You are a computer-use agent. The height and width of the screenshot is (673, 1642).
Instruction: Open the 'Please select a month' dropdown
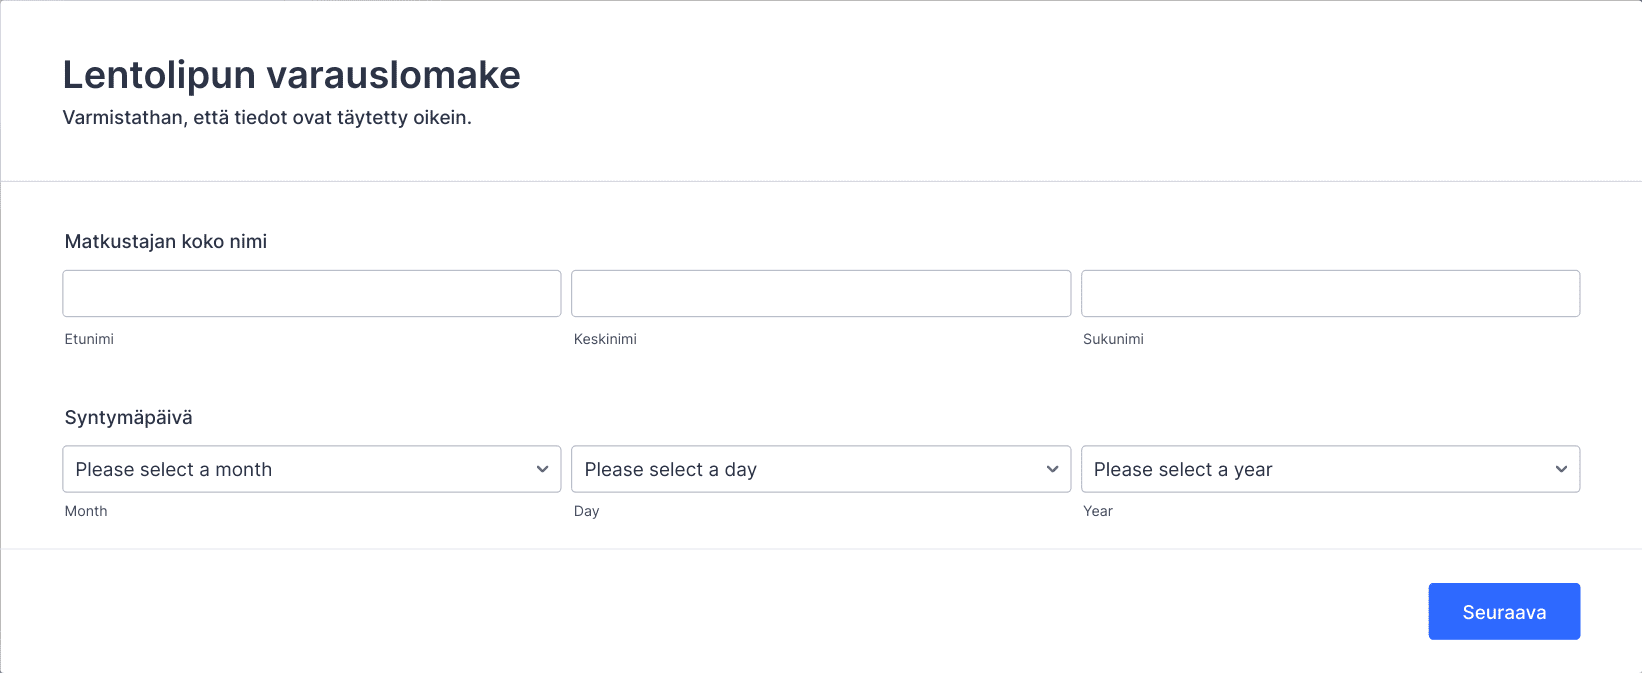tap(312, 469)
